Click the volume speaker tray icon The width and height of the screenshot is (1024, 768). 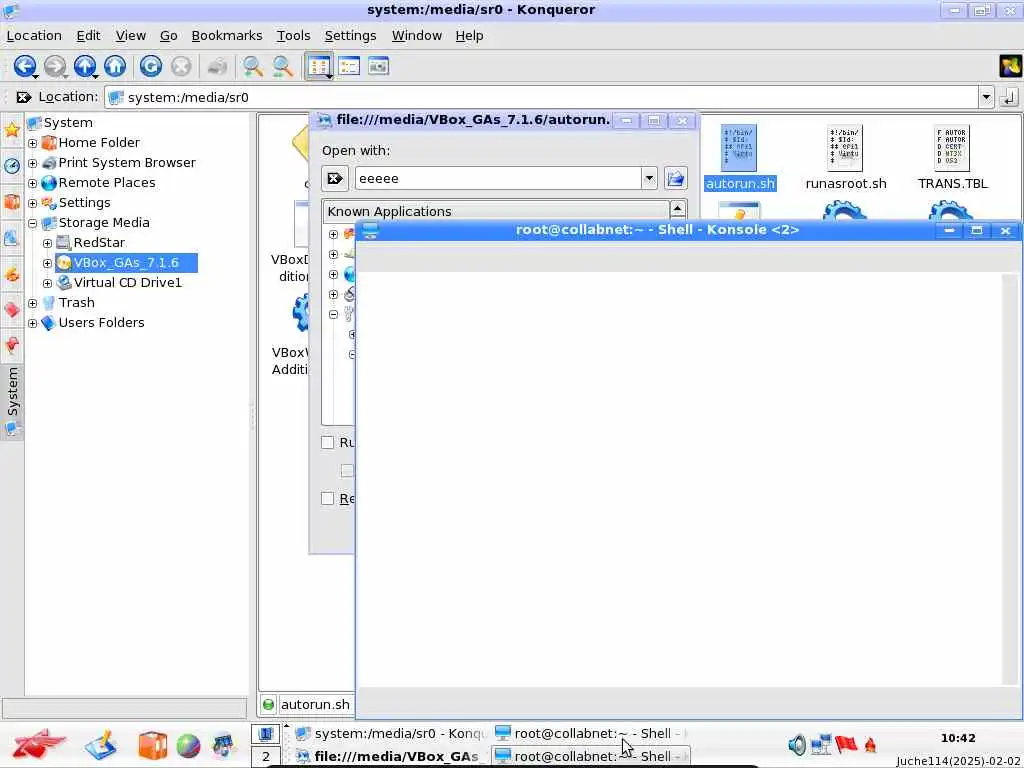point(797,744)
